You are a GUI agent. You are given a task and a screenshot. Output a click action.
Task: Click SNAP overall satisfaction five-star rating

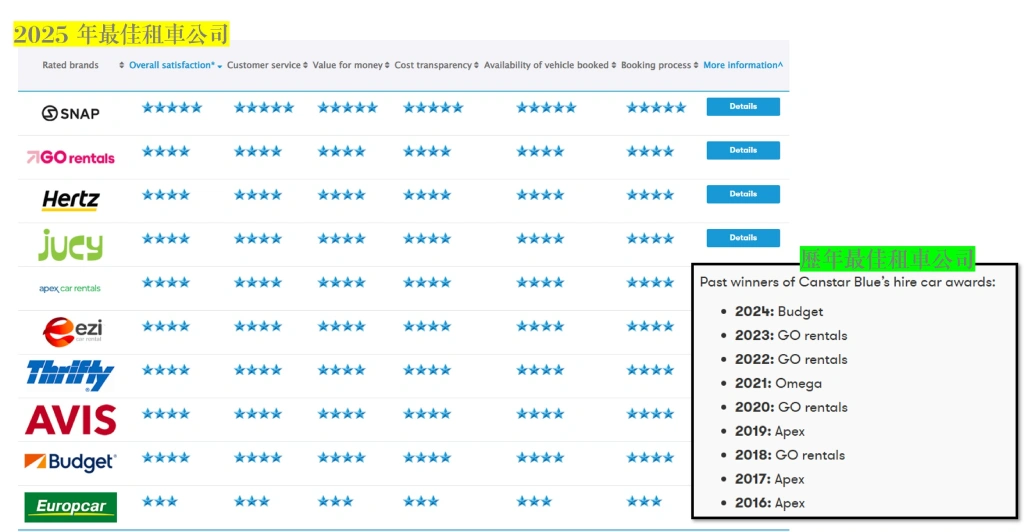pyautogui.click(x=172, y=108)
